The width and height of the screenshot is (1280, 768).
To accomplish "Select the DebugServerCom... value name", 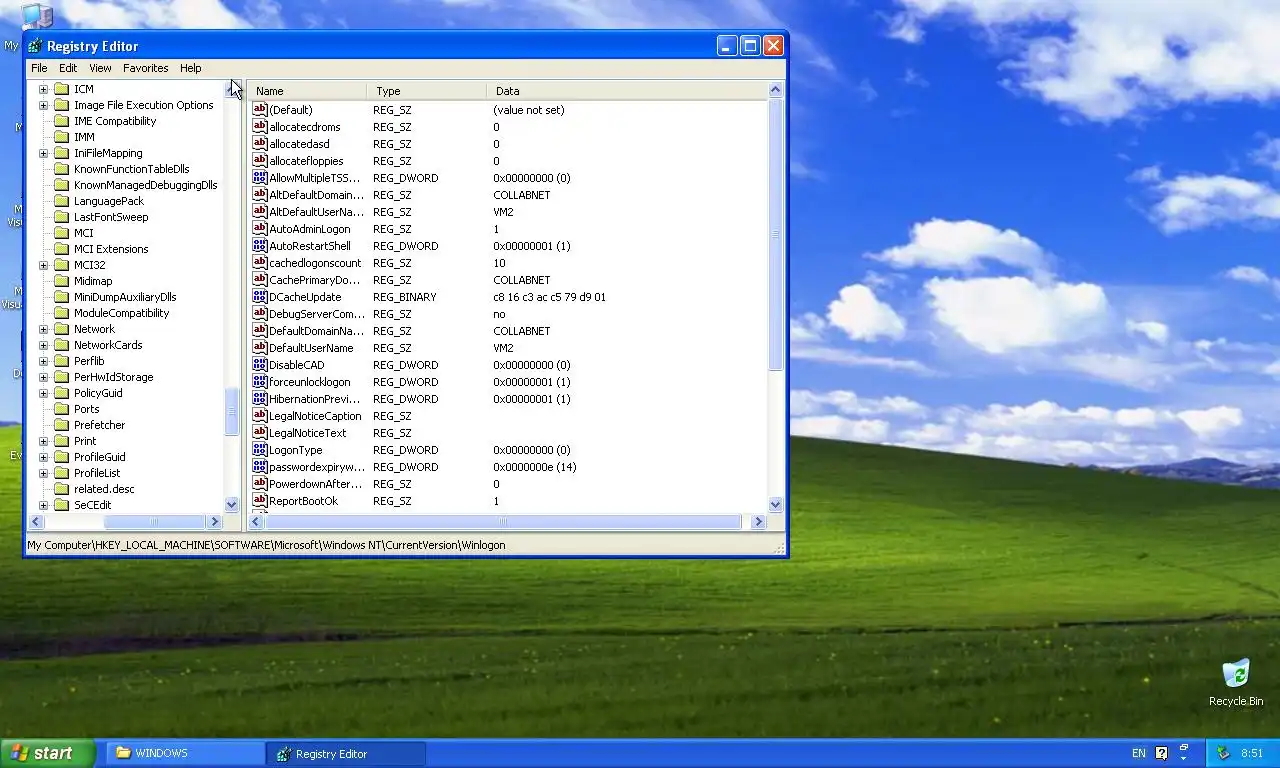I will pos(315,314).
